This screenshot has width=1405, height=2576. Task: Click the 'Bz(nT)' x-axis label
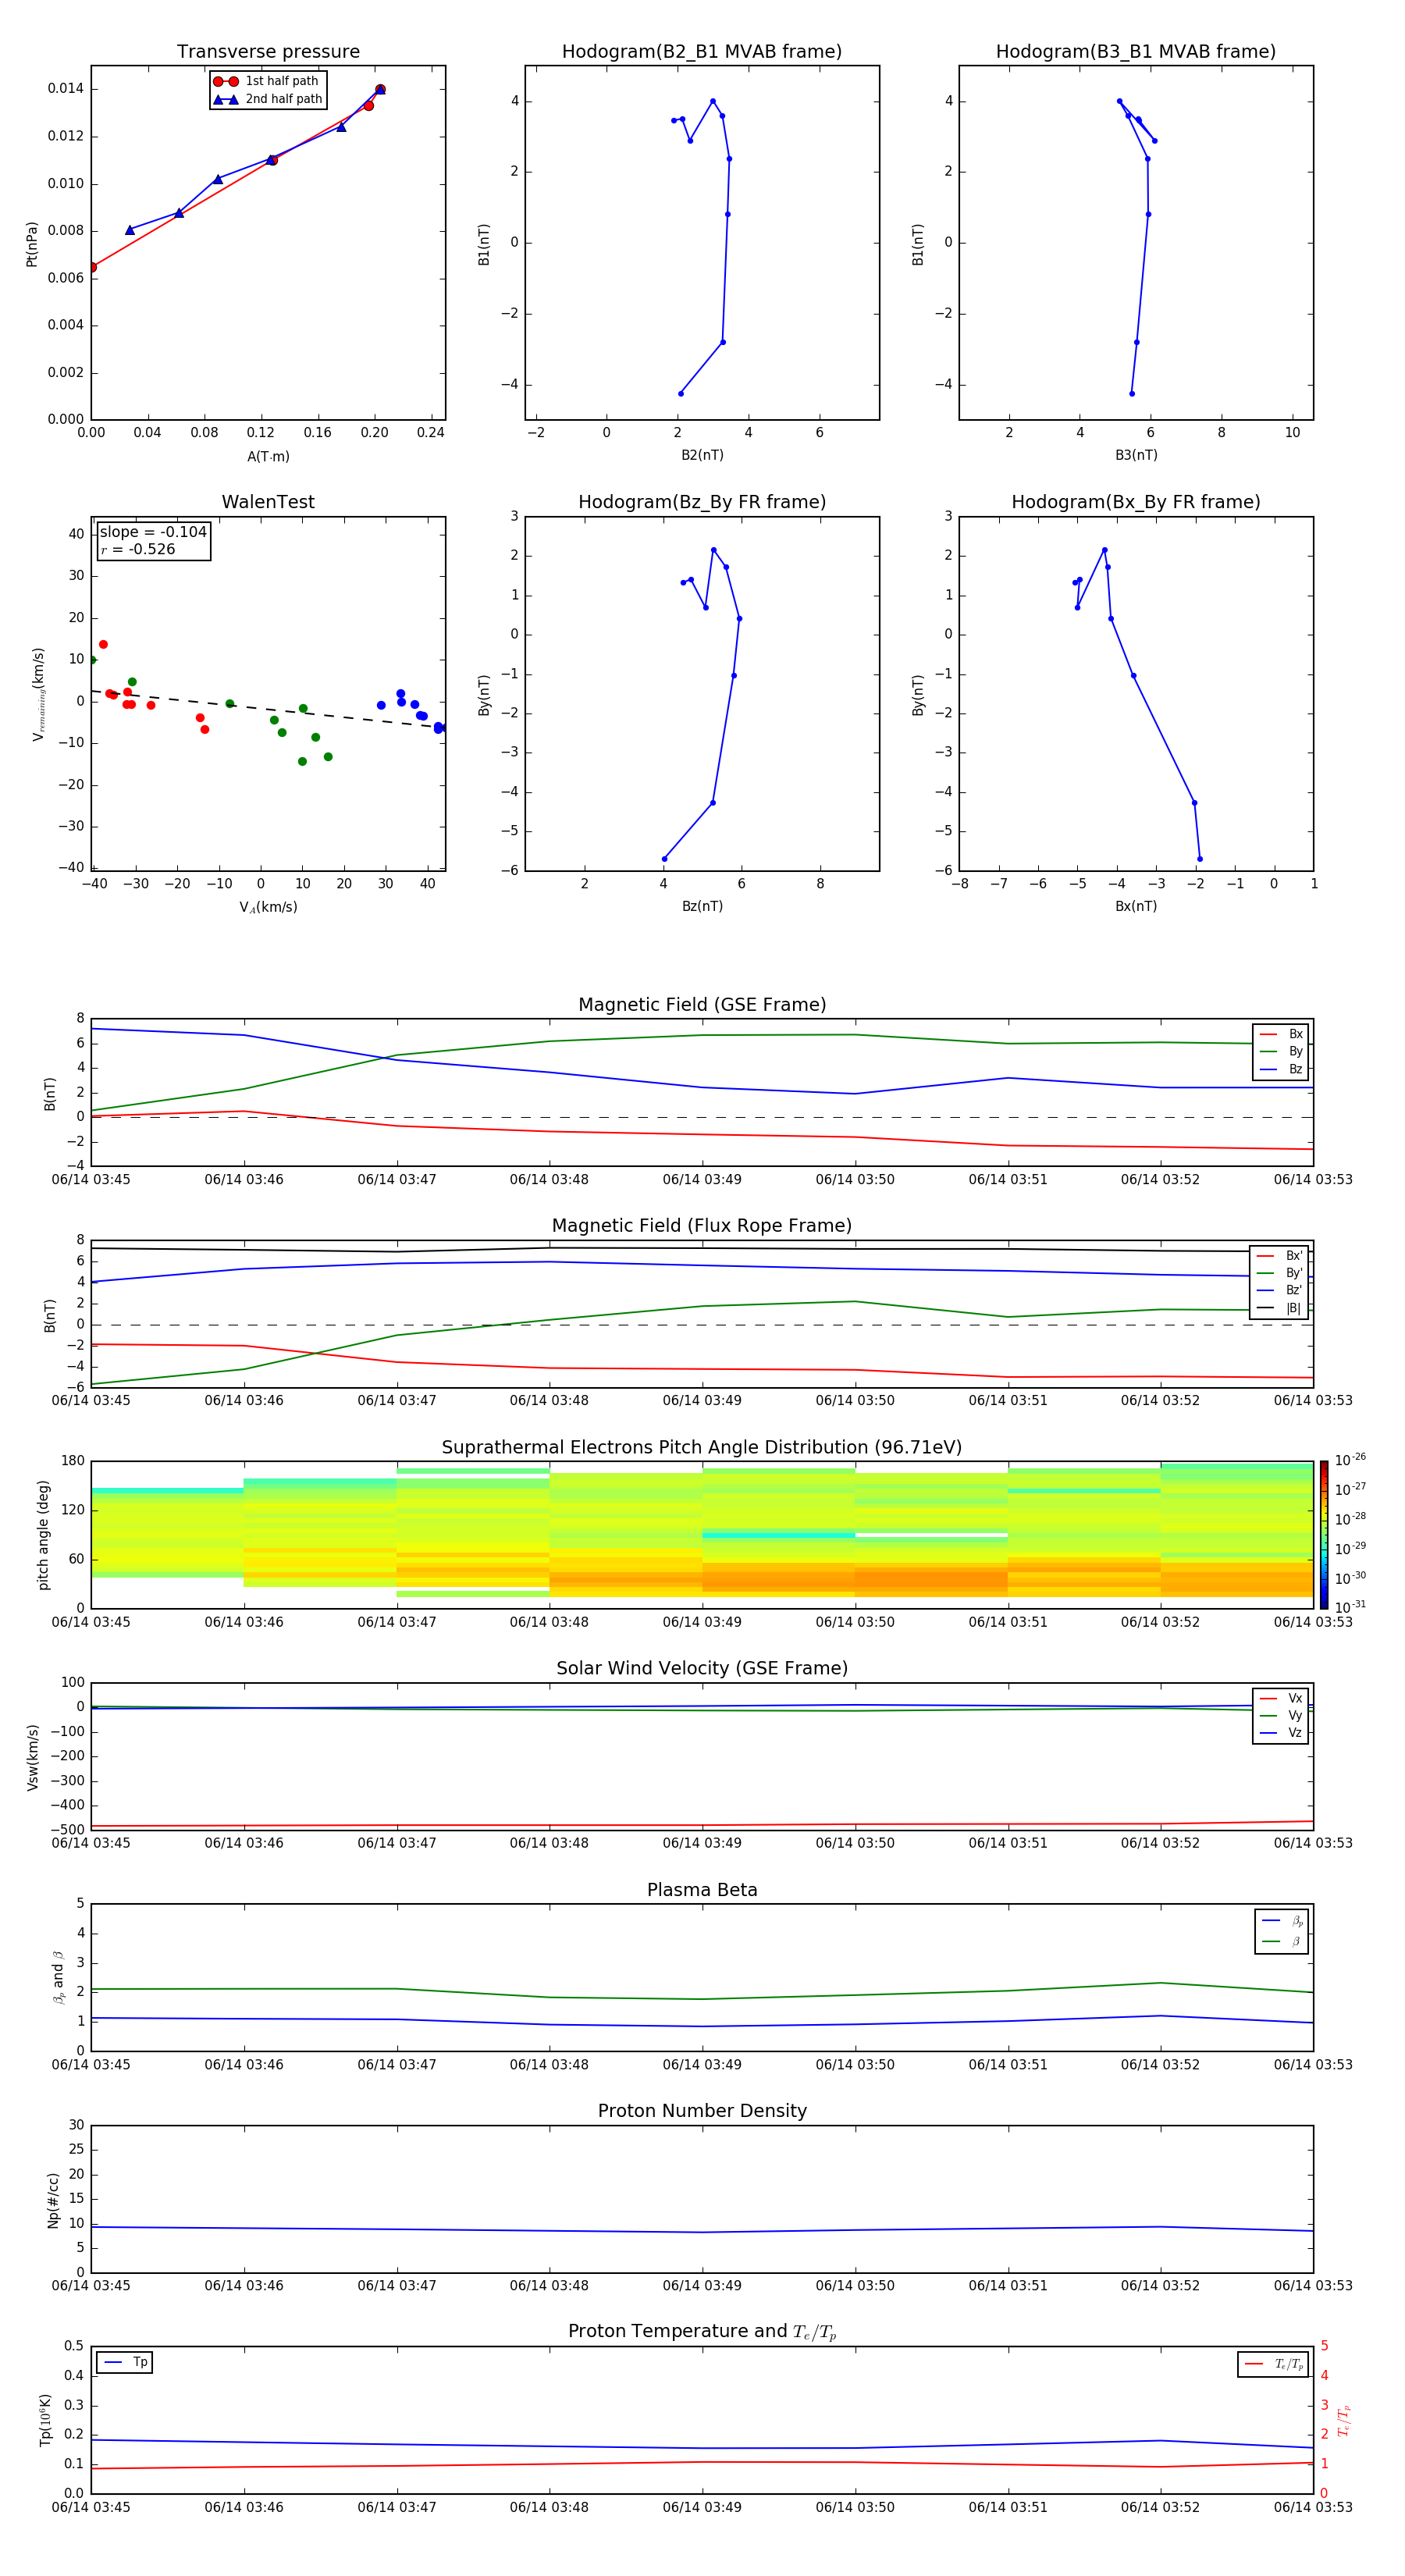[x=702, y=906]
